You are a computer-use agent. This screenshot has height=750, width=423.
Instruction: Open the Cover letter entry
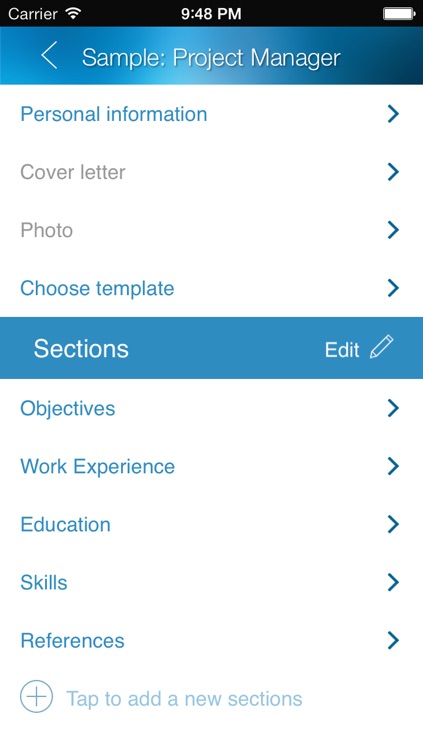212,172
